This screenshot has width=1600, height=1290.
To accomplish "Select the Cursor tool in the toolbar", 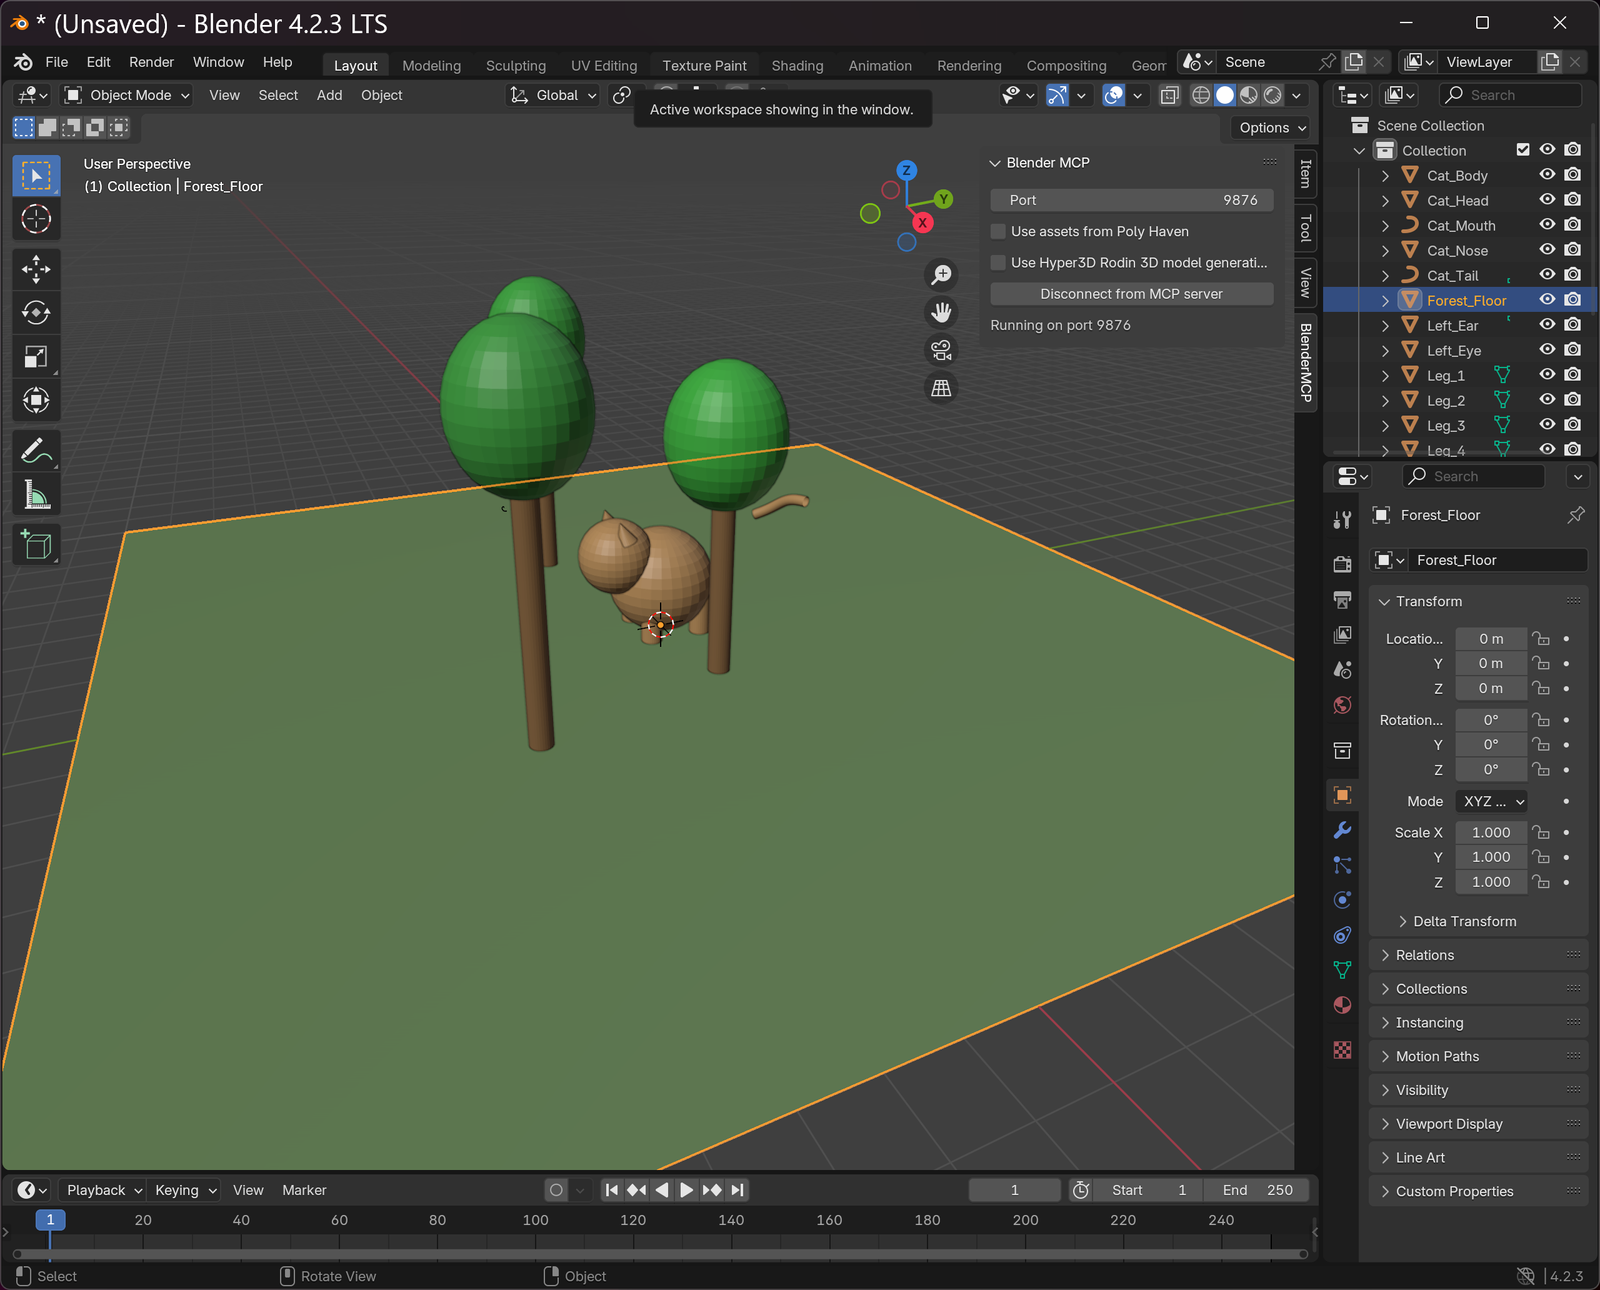I will 36,219.
